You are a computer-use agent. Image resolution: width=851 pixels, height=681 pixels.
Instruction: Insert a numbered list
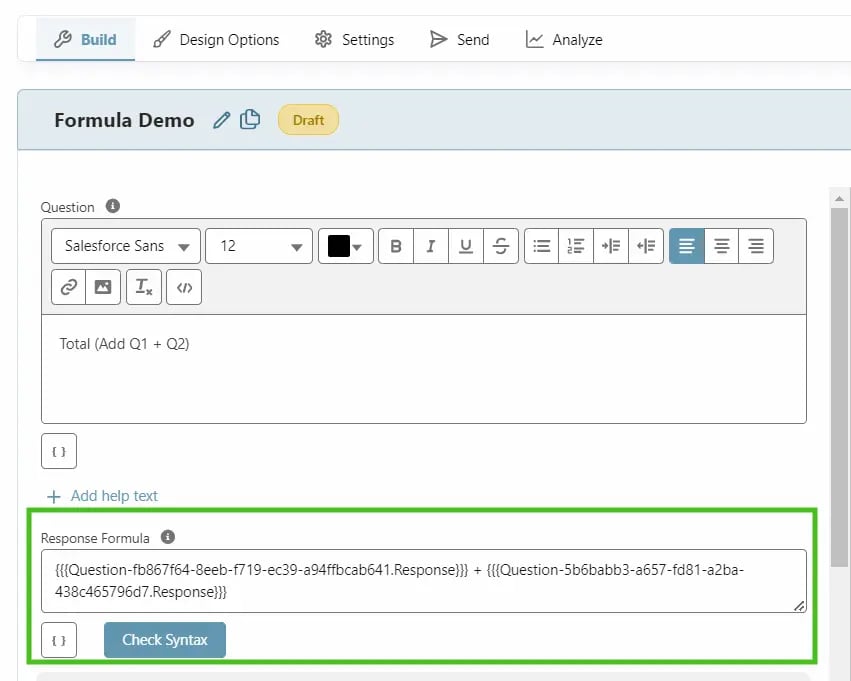(x=576, y=246)
